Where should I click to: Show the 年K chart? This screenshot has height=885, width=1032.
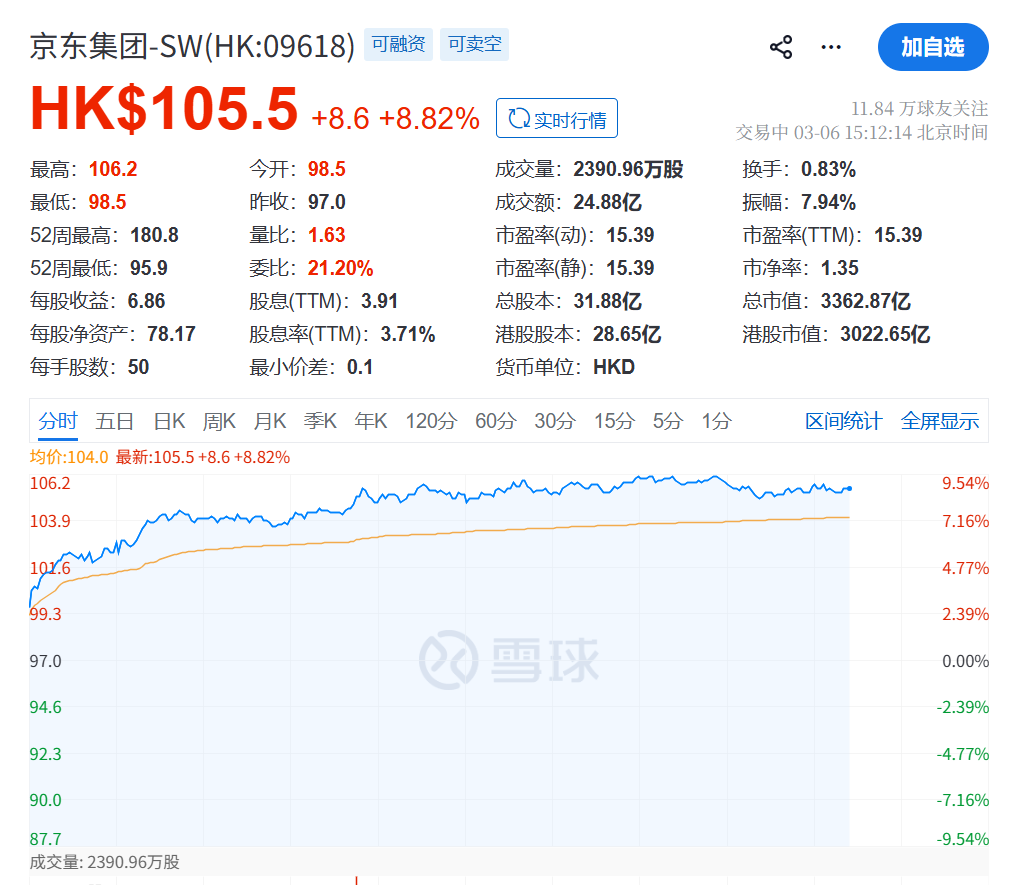[x=371, y=421]
